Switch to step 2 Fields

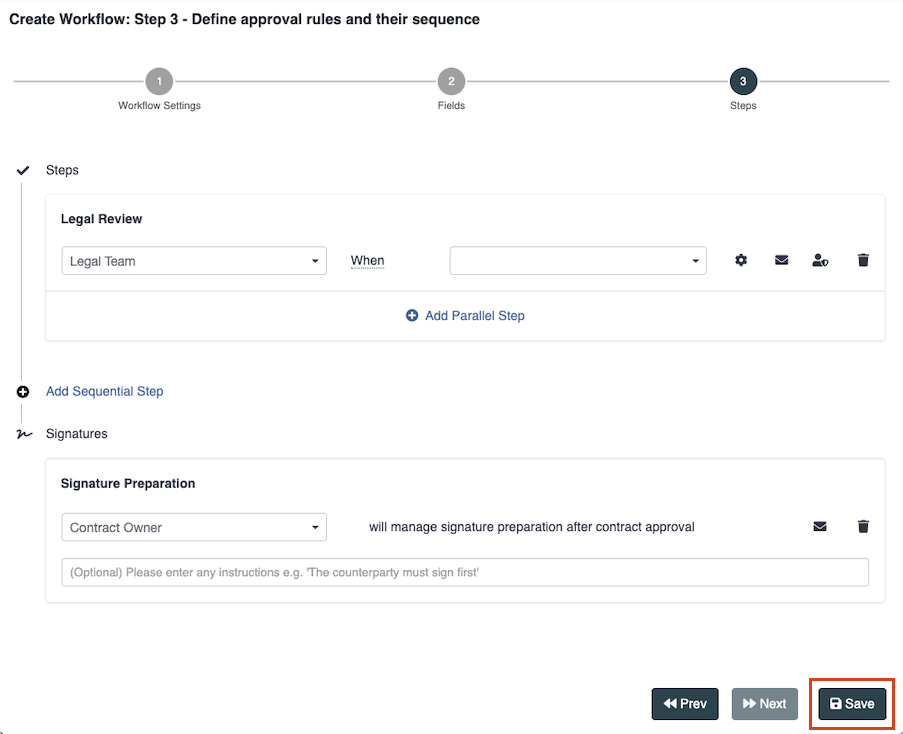click(451, 82)
